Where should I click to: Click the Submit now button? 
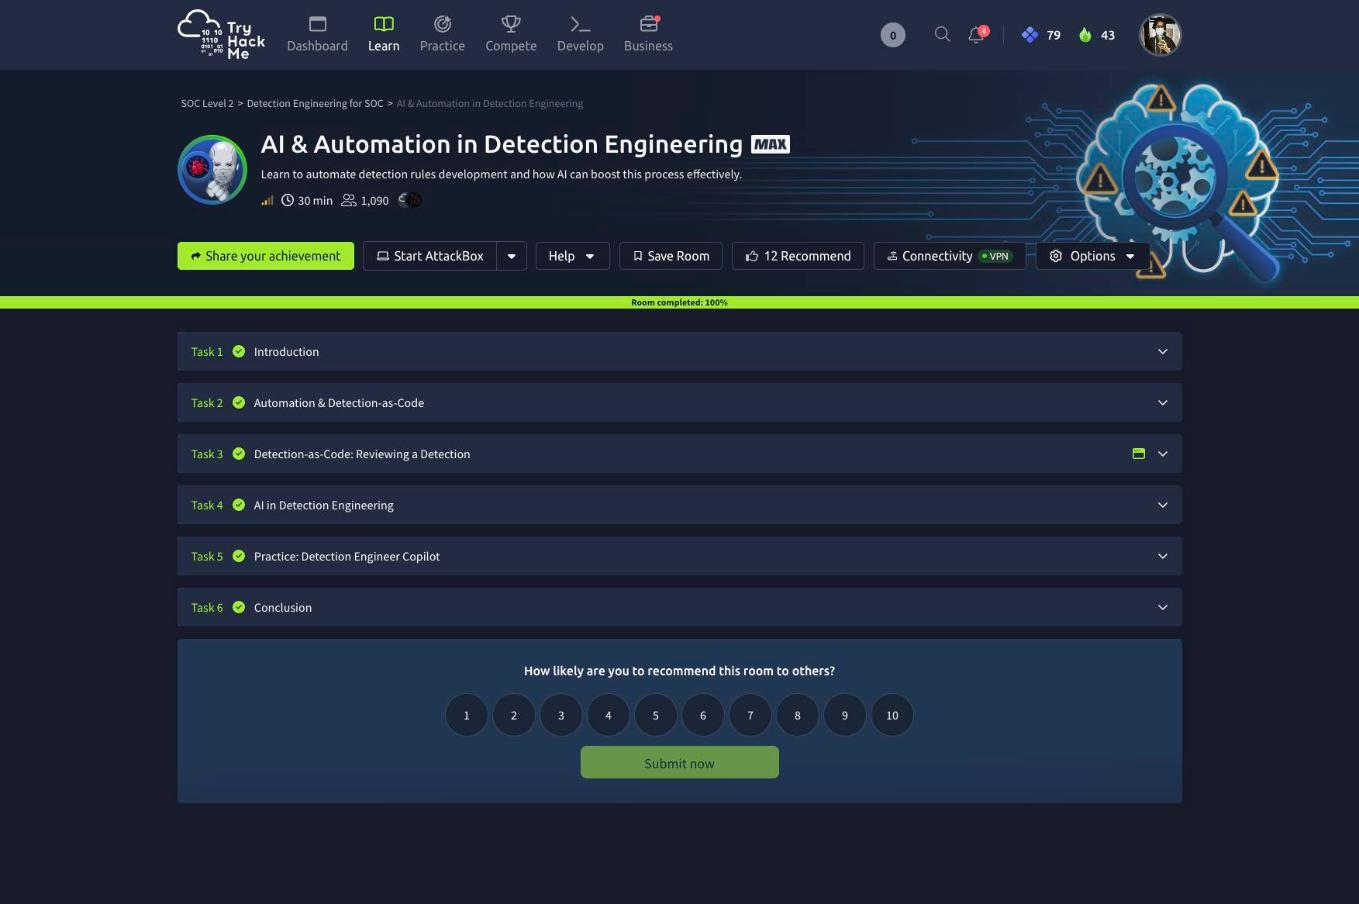679,763
